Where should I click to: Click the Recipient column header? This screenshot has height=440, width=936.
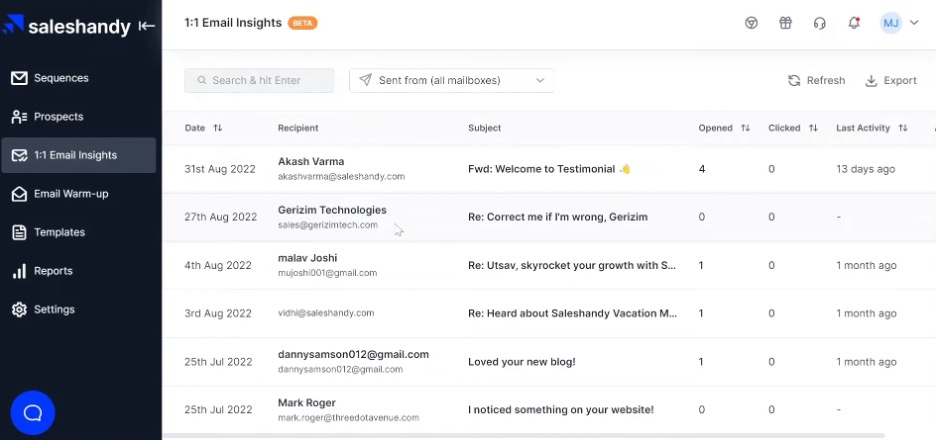point(298,128)
